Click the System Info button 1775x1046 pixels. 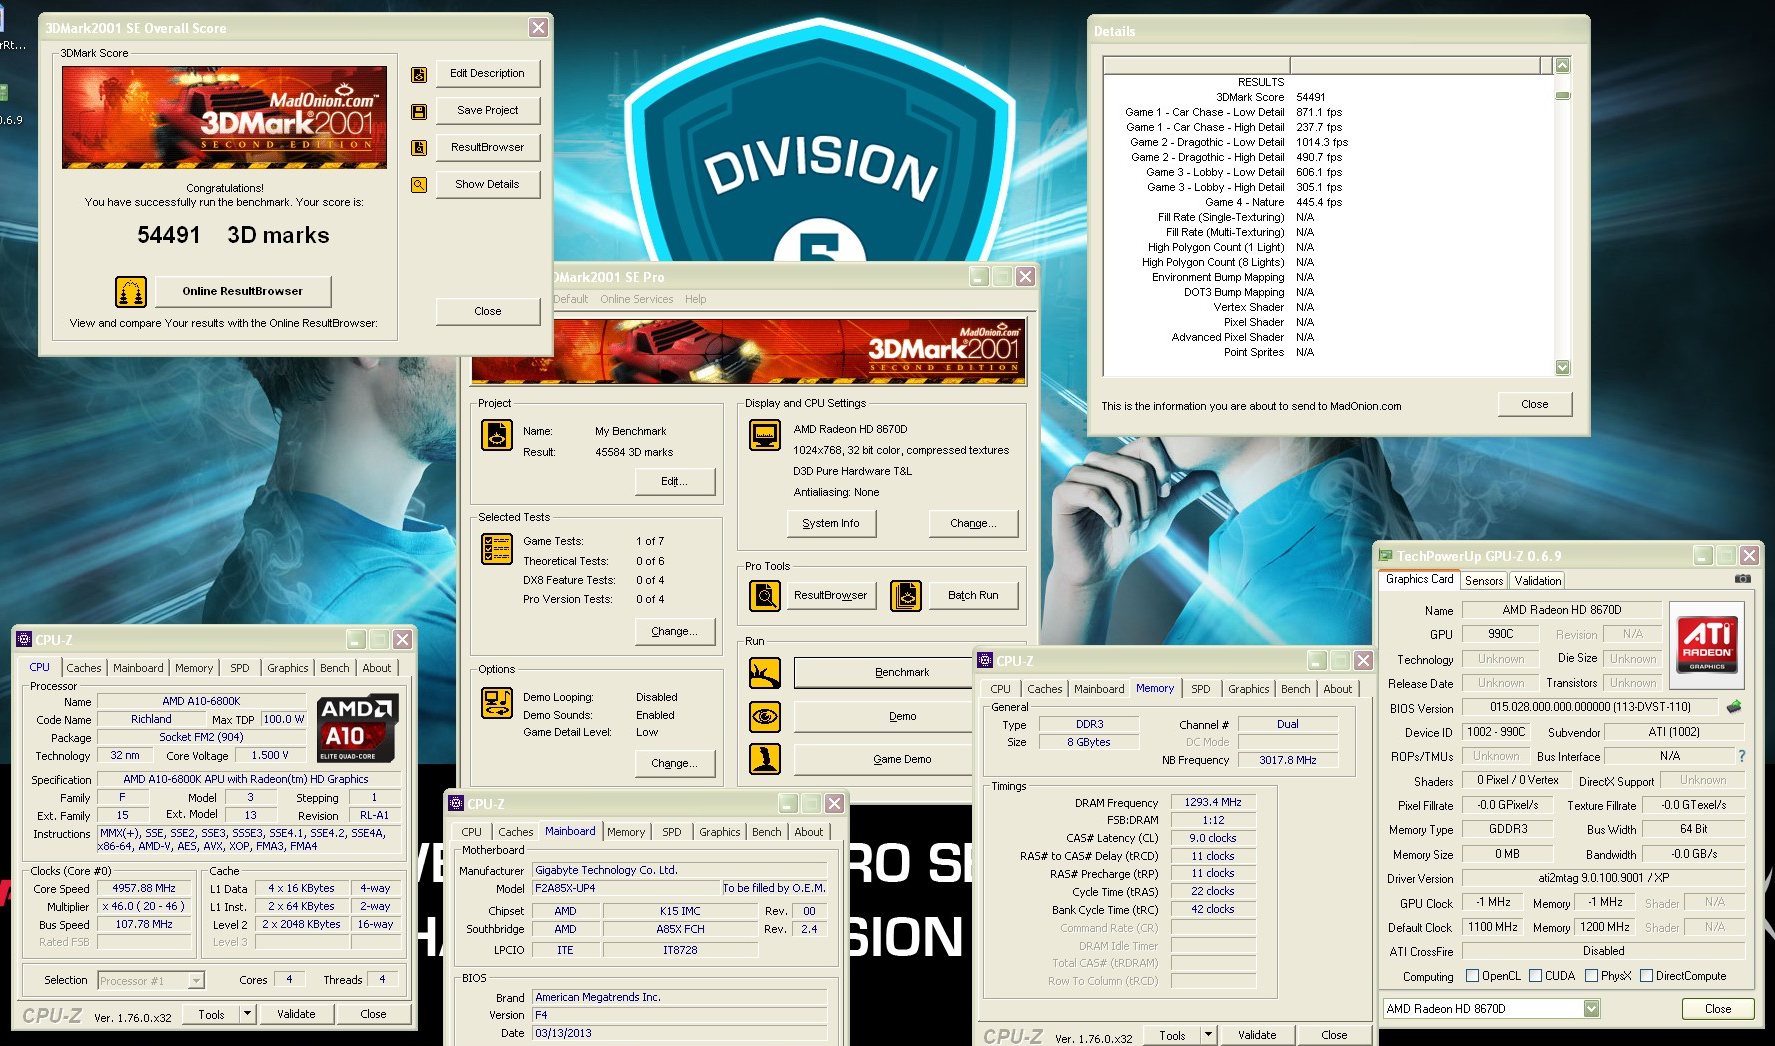830,523
